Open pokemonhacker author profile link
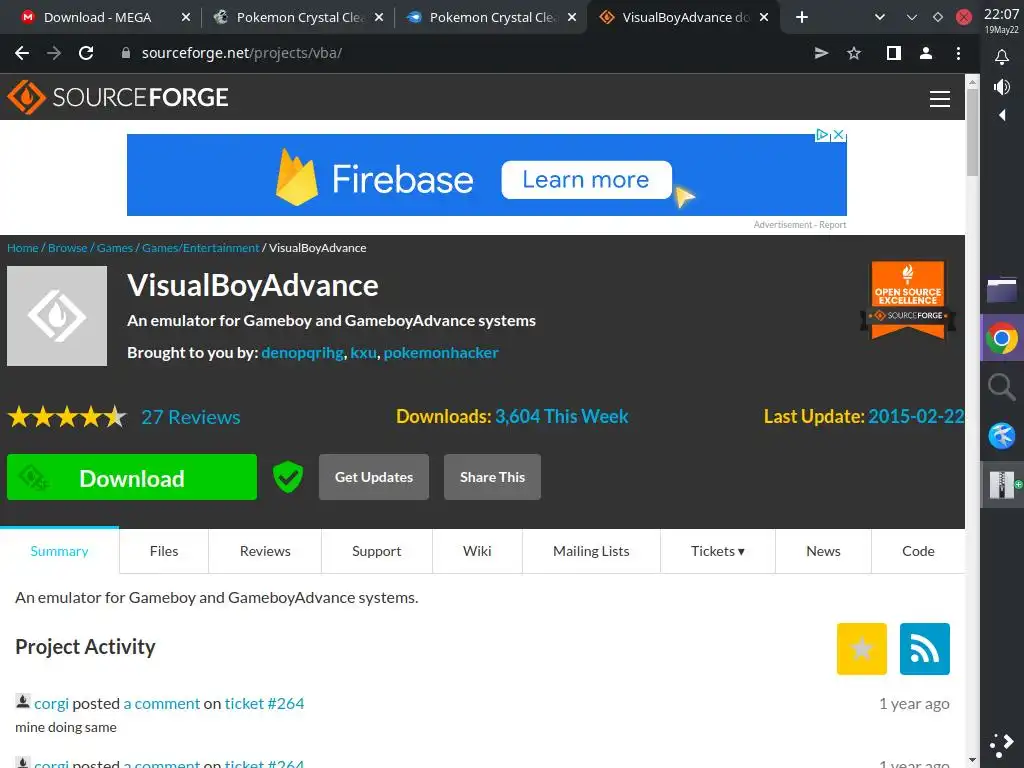 (x=441, y=353)
